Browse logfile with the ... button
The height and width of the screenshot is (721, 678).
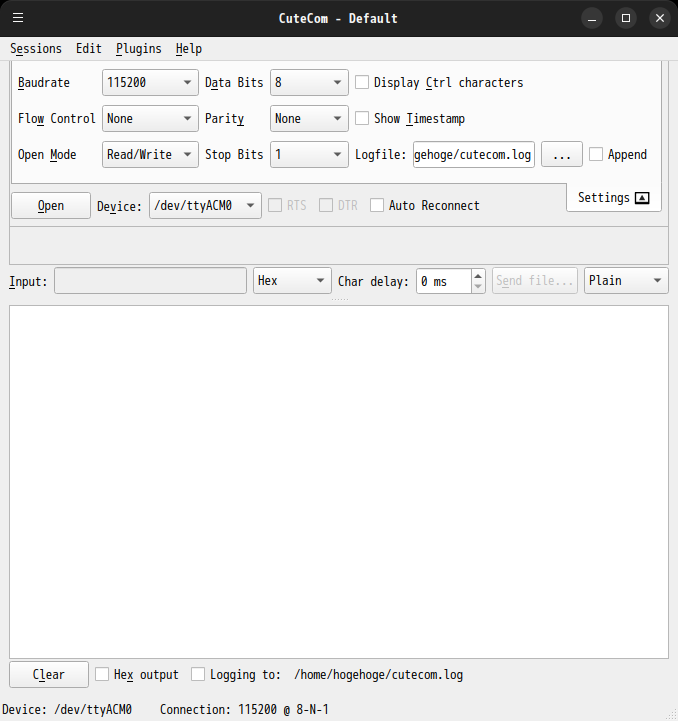(562, 154)
